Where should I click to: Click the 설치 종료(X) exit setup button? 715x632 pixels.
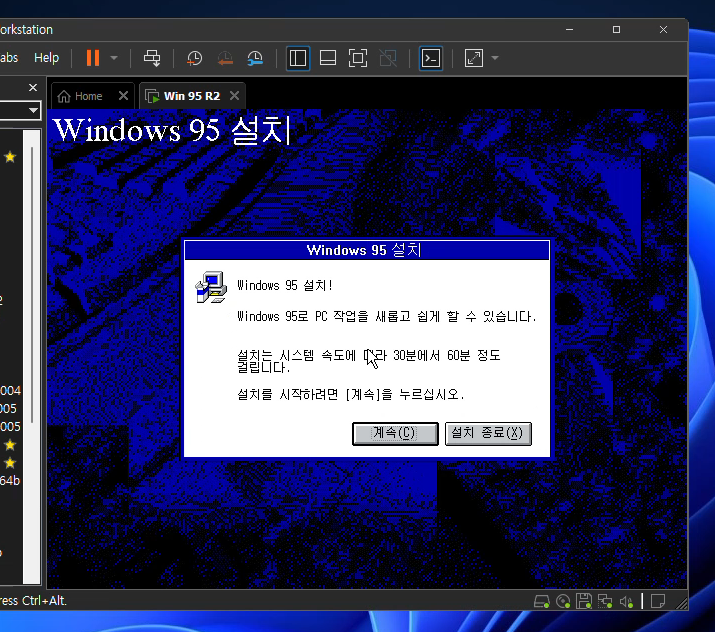tap(488, 433)
